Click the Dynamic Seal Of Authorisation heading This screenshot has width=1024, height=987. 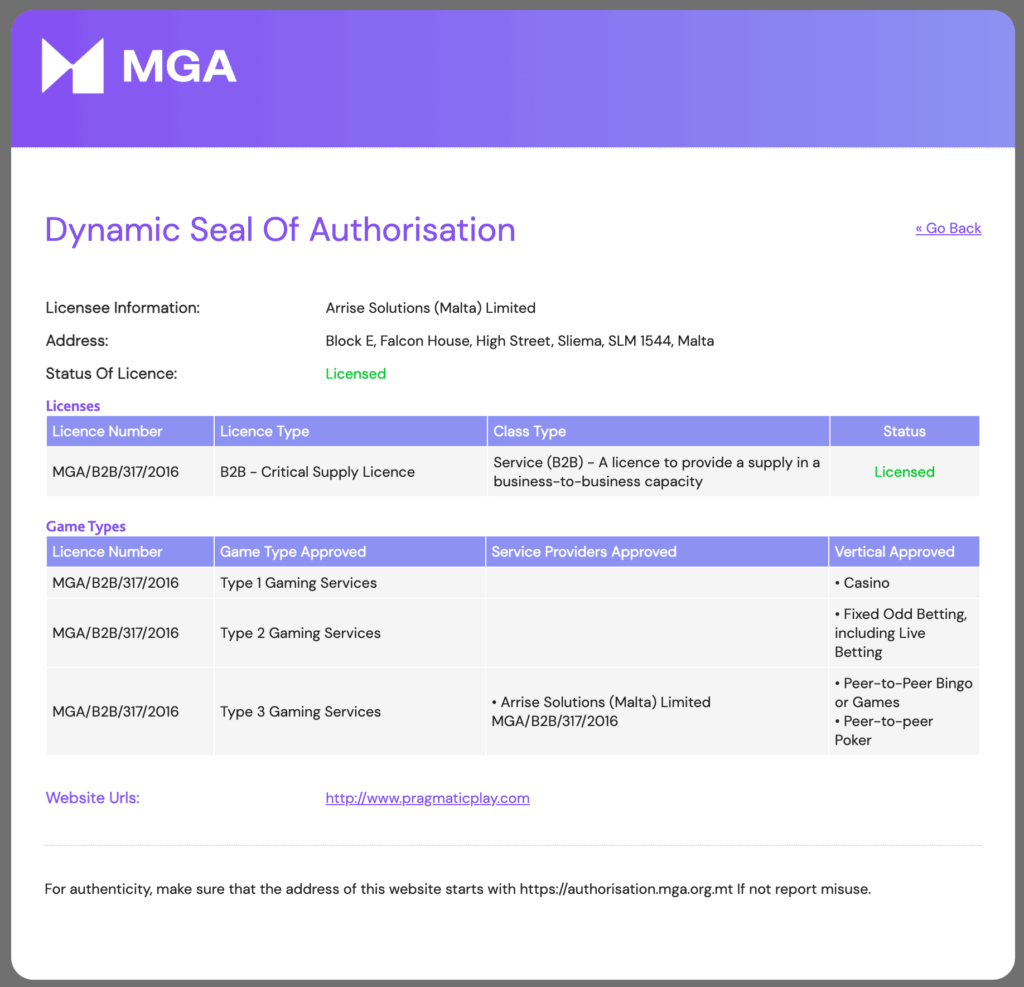pyautogui.click(x=280, y=229)
